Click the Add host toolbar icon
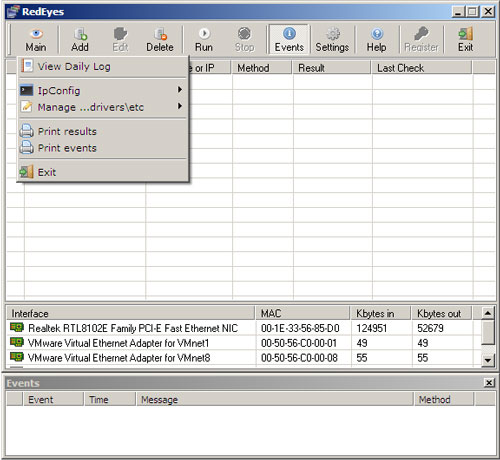This screenshot has height=460, width=500. point(80,34)
